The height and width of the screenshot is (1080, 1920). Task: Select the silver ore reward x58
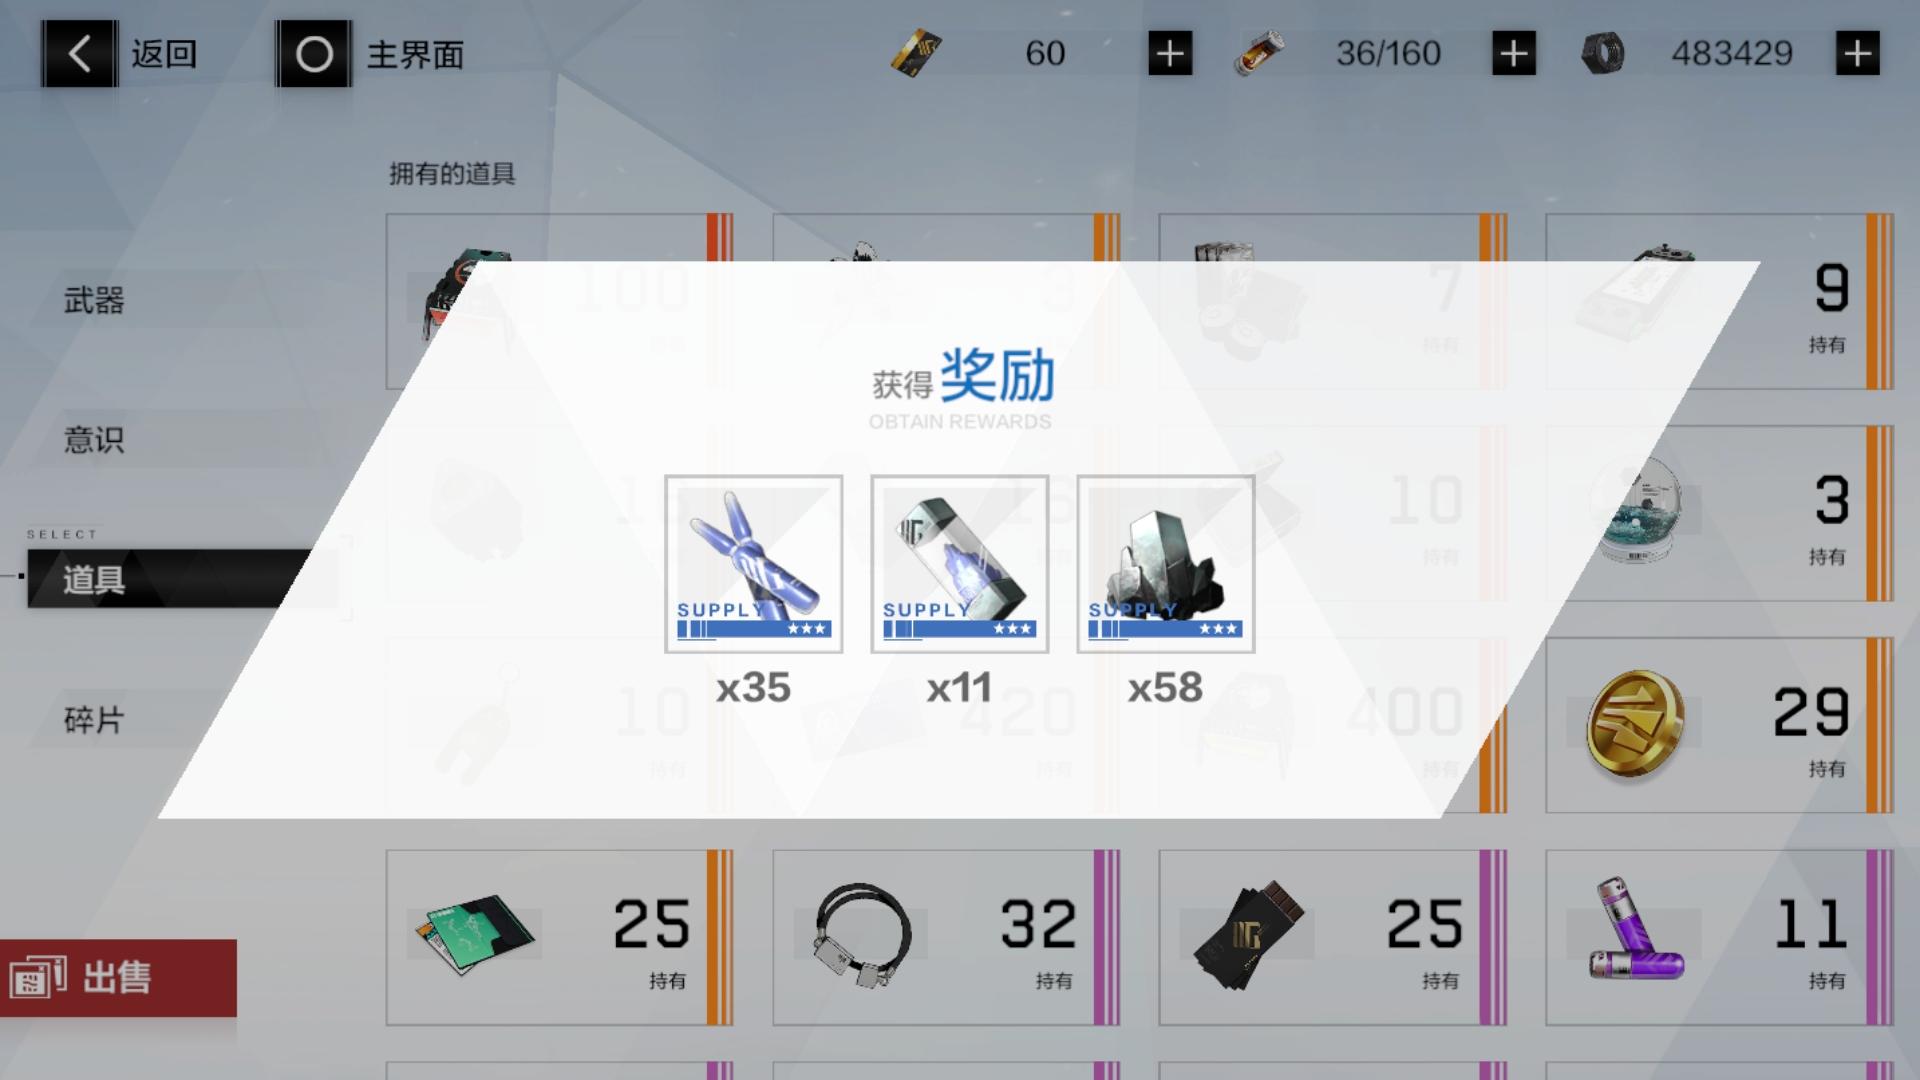[x=1166, y=564]
